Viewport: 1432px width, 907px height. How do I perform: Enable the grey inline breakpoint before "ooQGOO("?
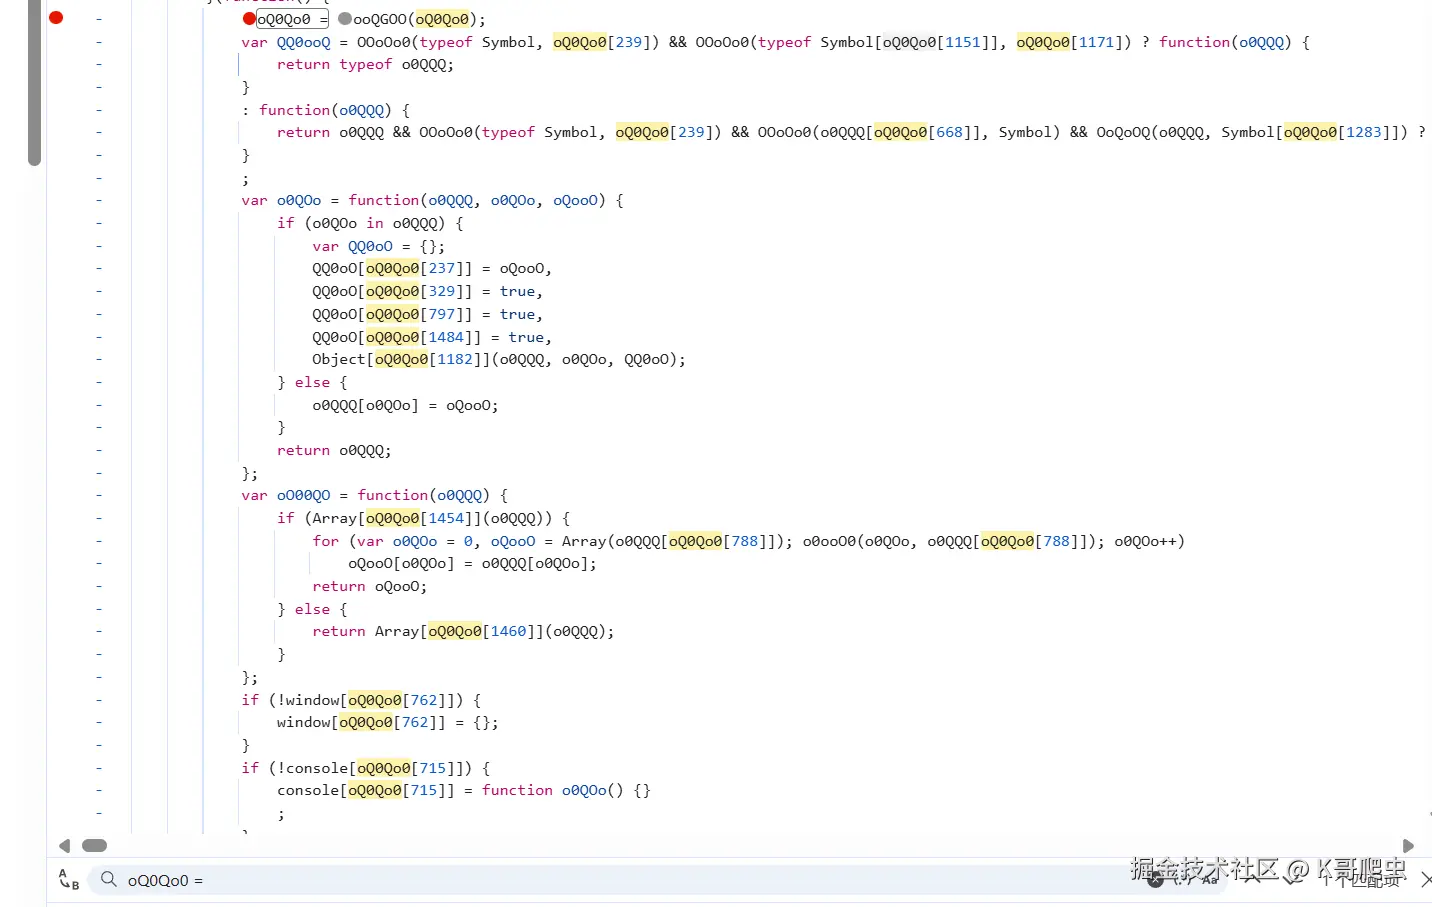[x=345, y=19]
